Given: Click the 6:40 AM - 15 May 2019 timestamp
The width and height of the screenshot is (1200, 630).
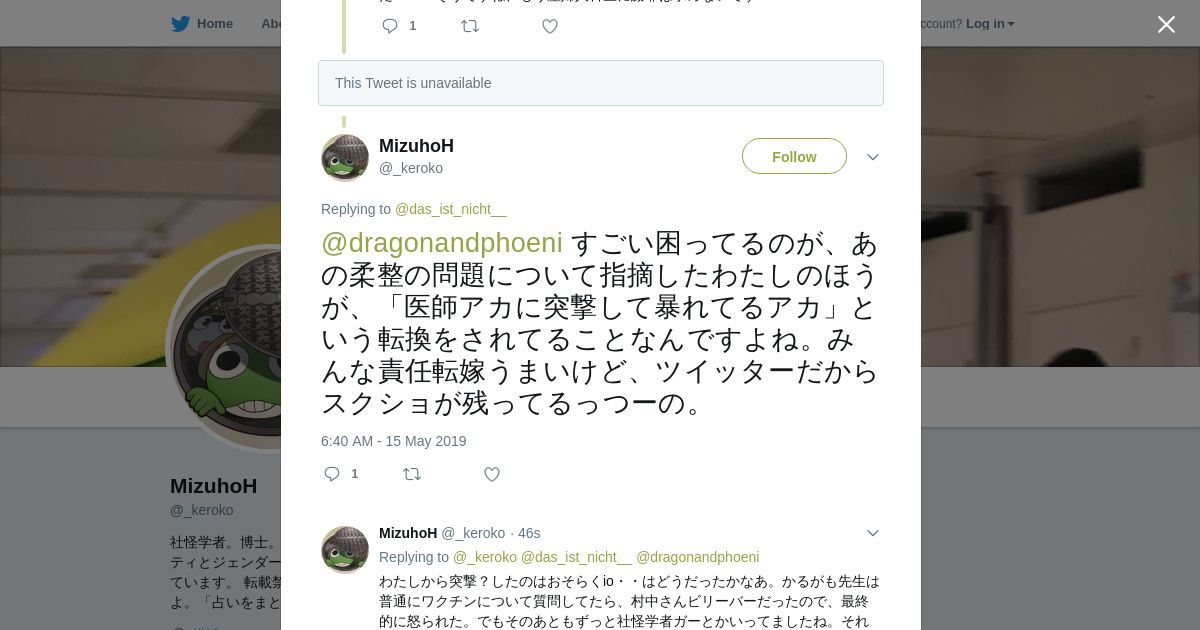Looking at the screenshot, I should [x=394, y=441].
